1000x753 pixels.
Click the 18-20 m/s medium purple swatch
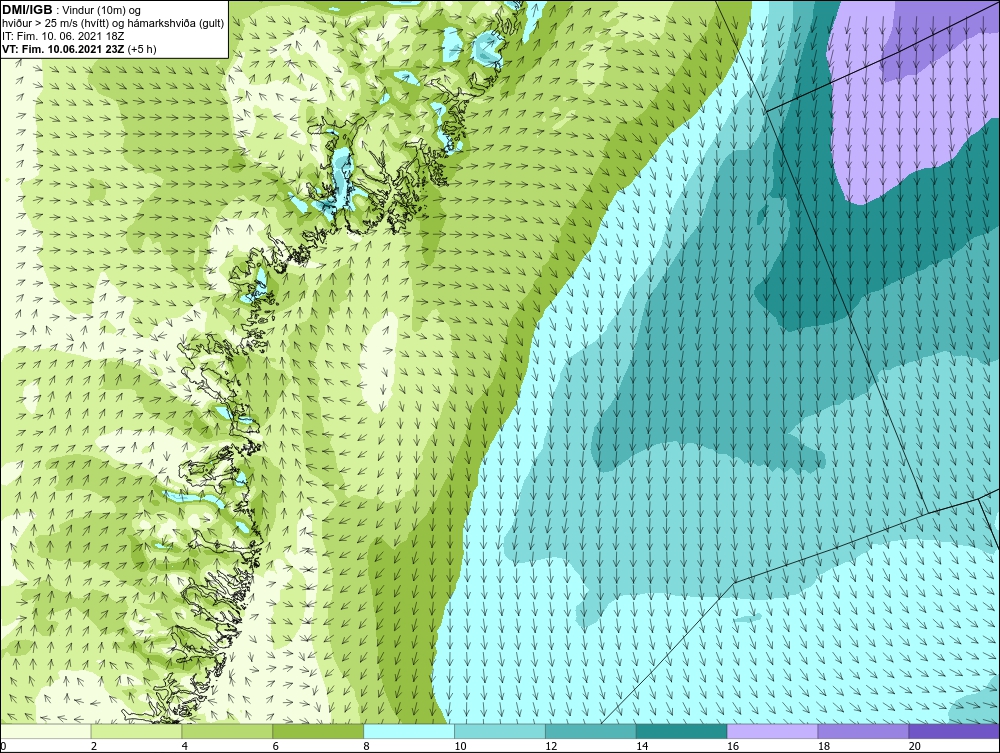[864, 731]
